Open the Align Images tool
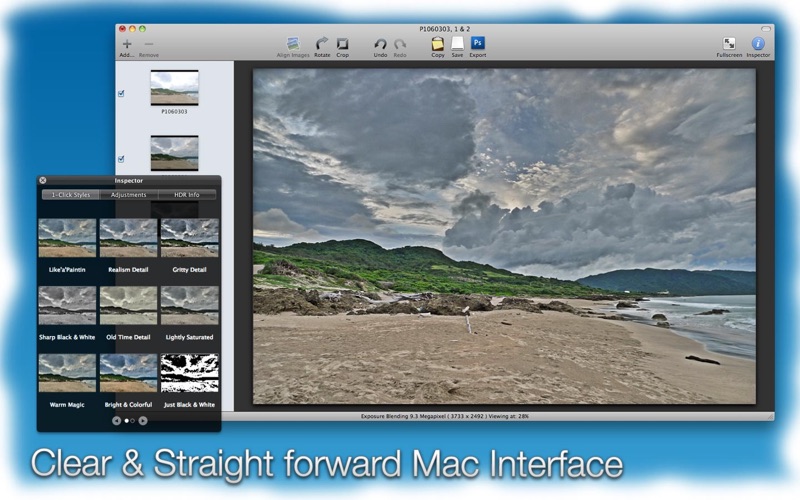The height and width of the screenshot is (500, 800). click(293, 44)
